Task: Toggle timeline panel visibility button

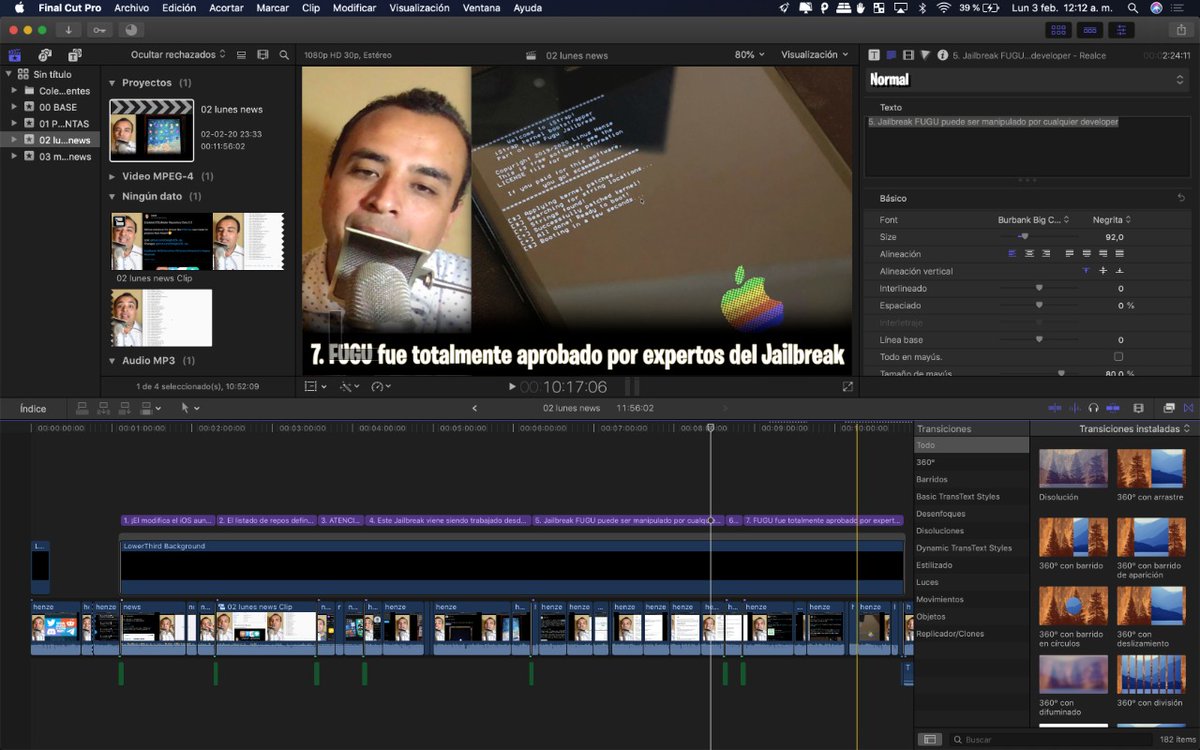Action: 1089,30
